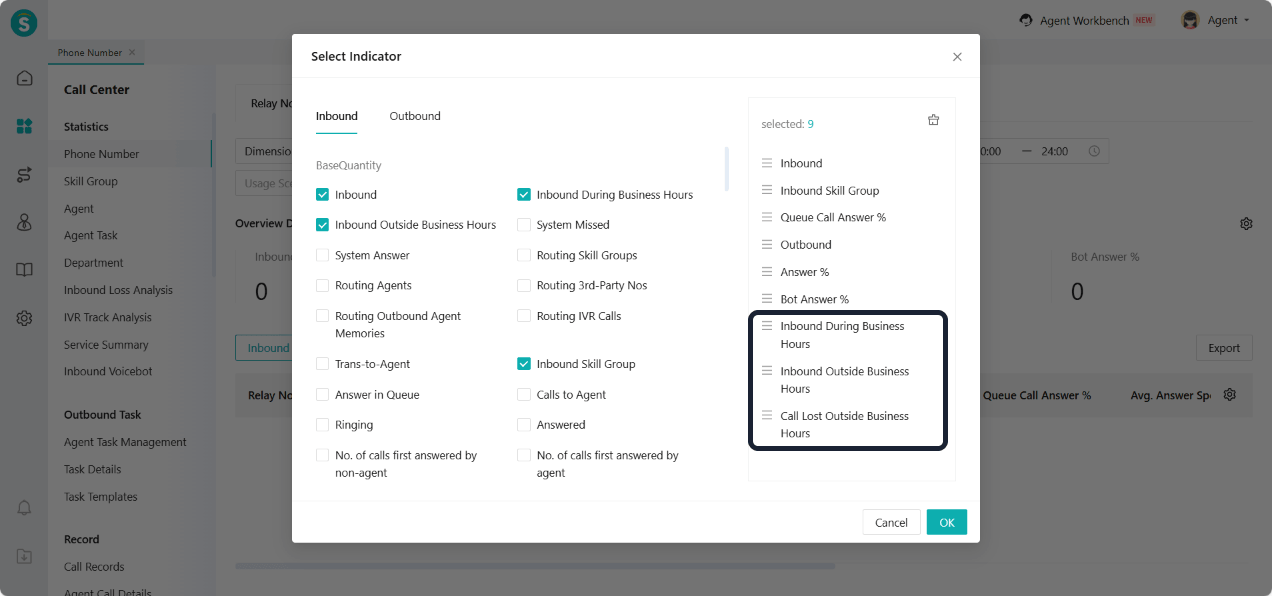The height and width of the screenshot is (596, 1272).
Task: Open the home icon in left sidebar
Action: (x=25, y=78)
